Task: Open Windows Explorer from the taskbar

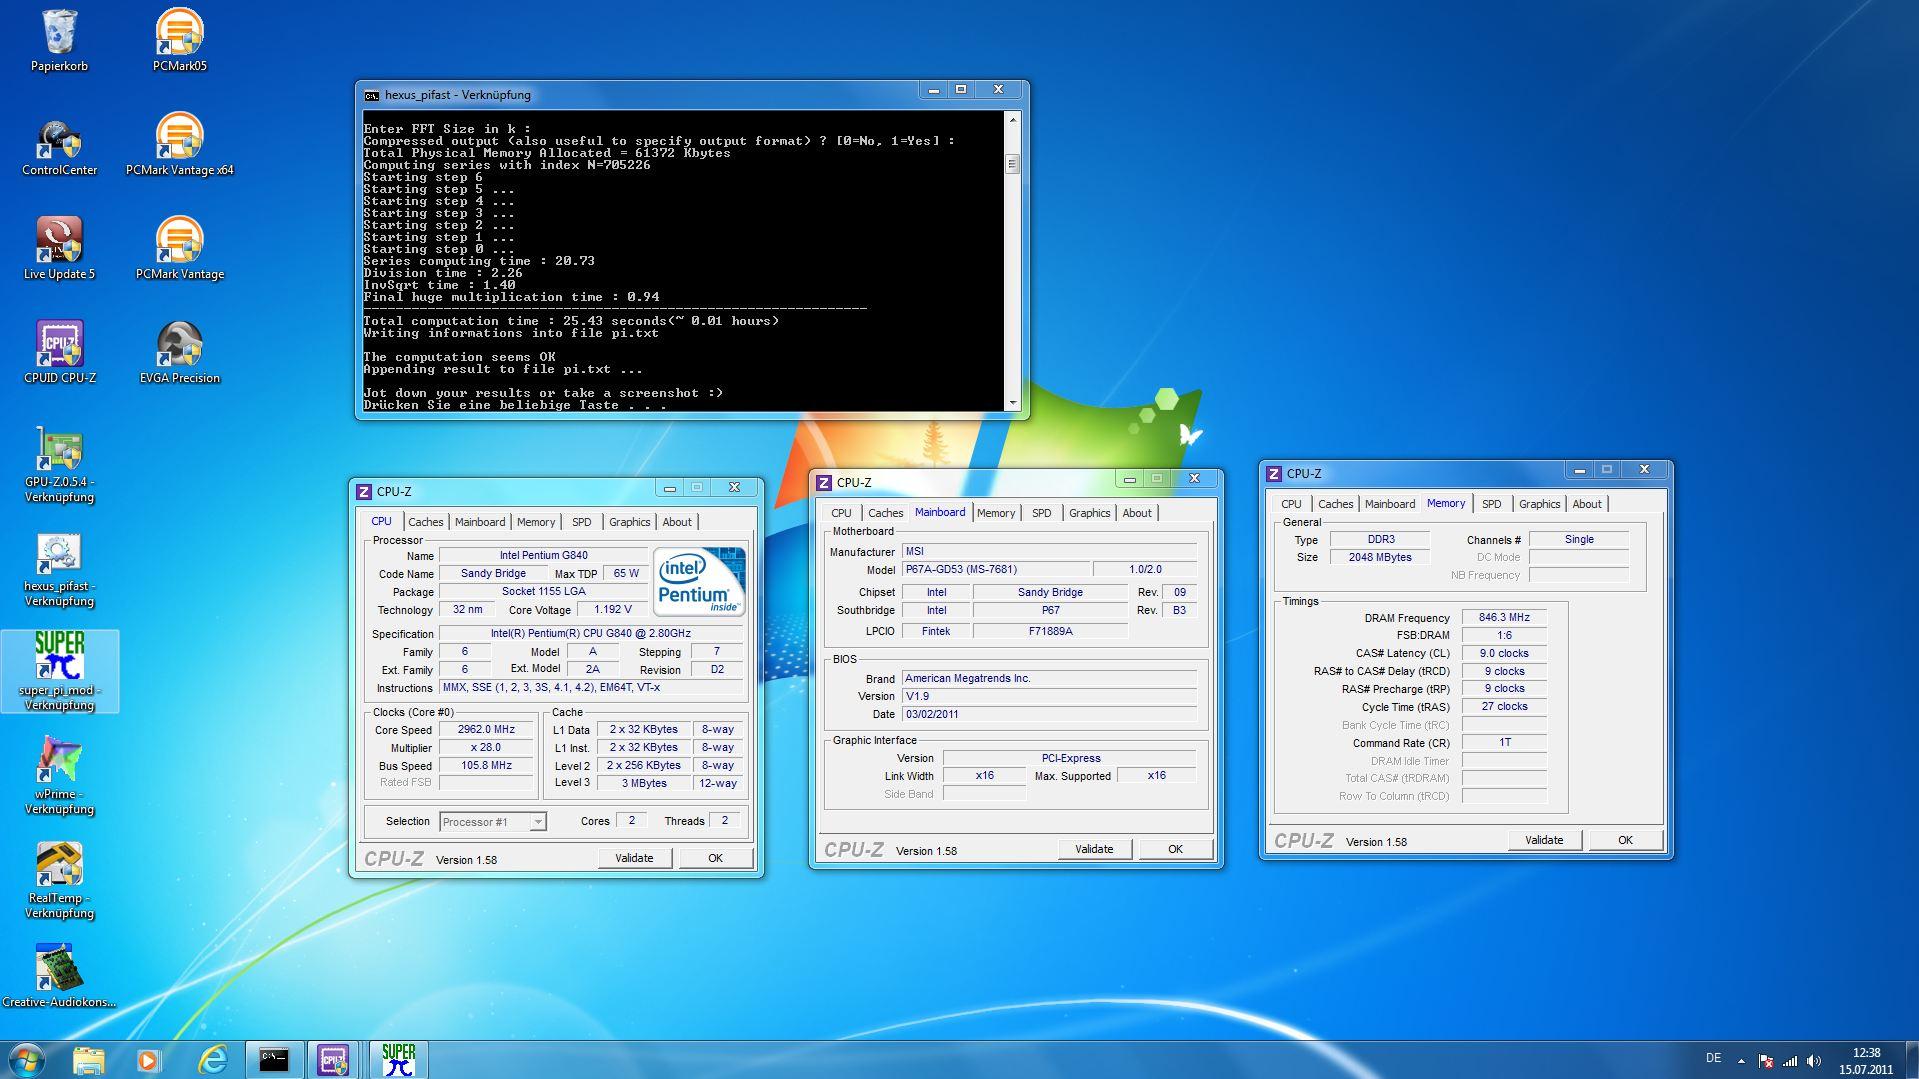Action: click(x=88, y=1059)
